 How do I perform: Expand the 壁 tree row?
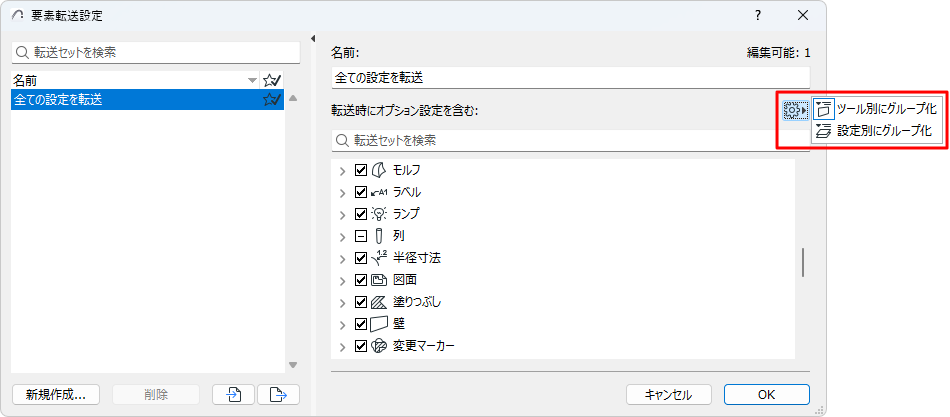click(342, 324)
